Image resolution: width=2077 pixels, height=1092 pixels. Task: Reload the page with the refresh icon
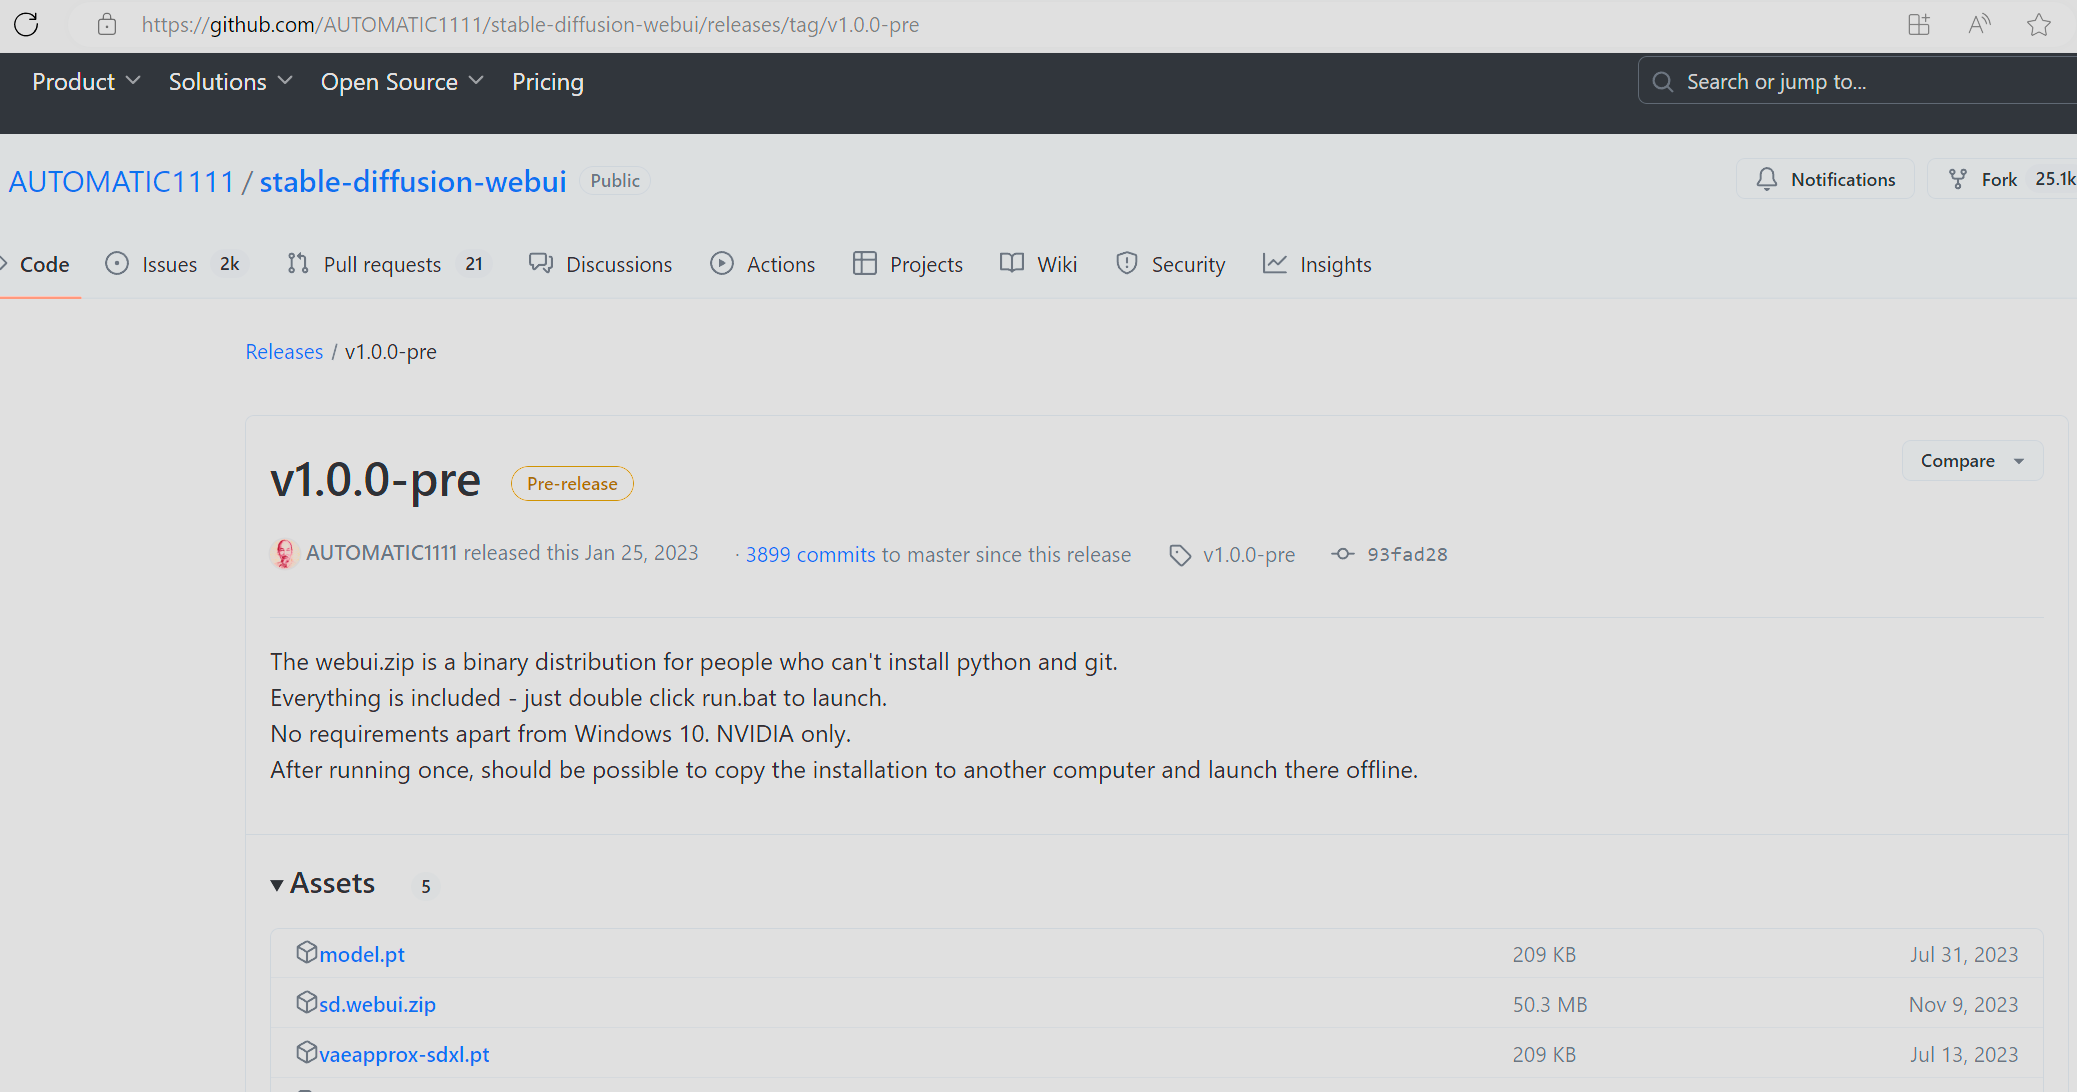tap(26, 24)
